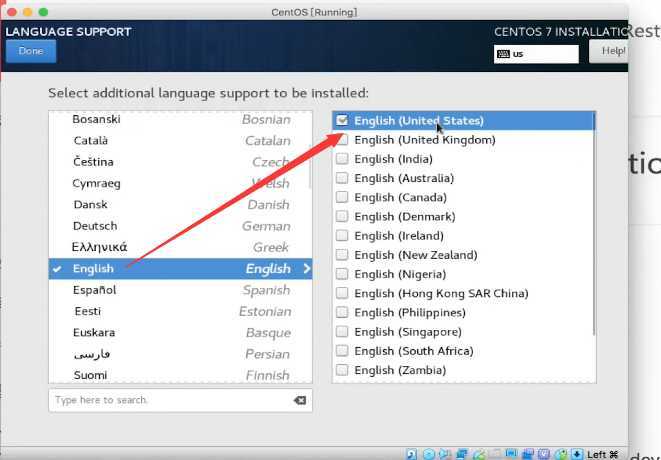The image size is (661, 460).
Task: Click the Done button
Action: [x=31, y=51]
